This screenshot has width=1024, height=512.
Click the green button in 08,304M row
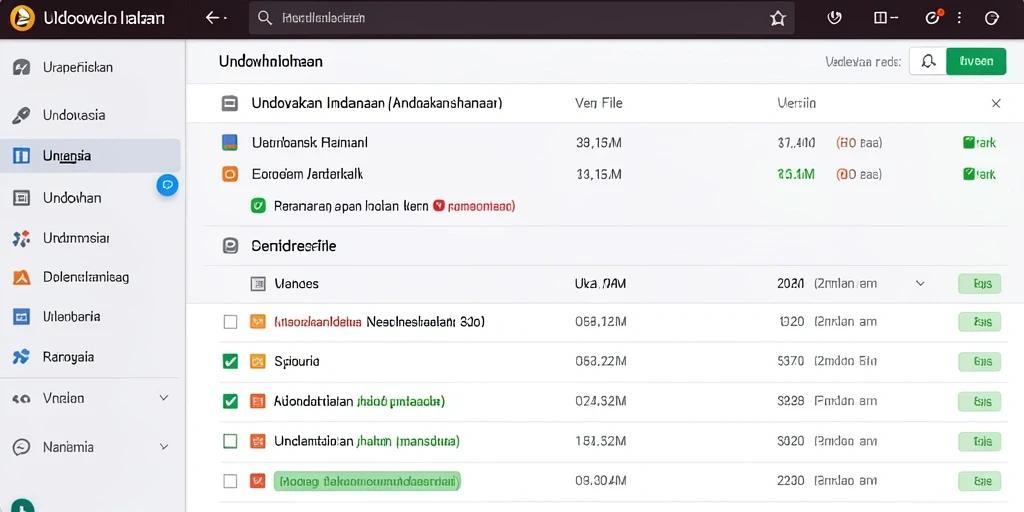point(979,481)
